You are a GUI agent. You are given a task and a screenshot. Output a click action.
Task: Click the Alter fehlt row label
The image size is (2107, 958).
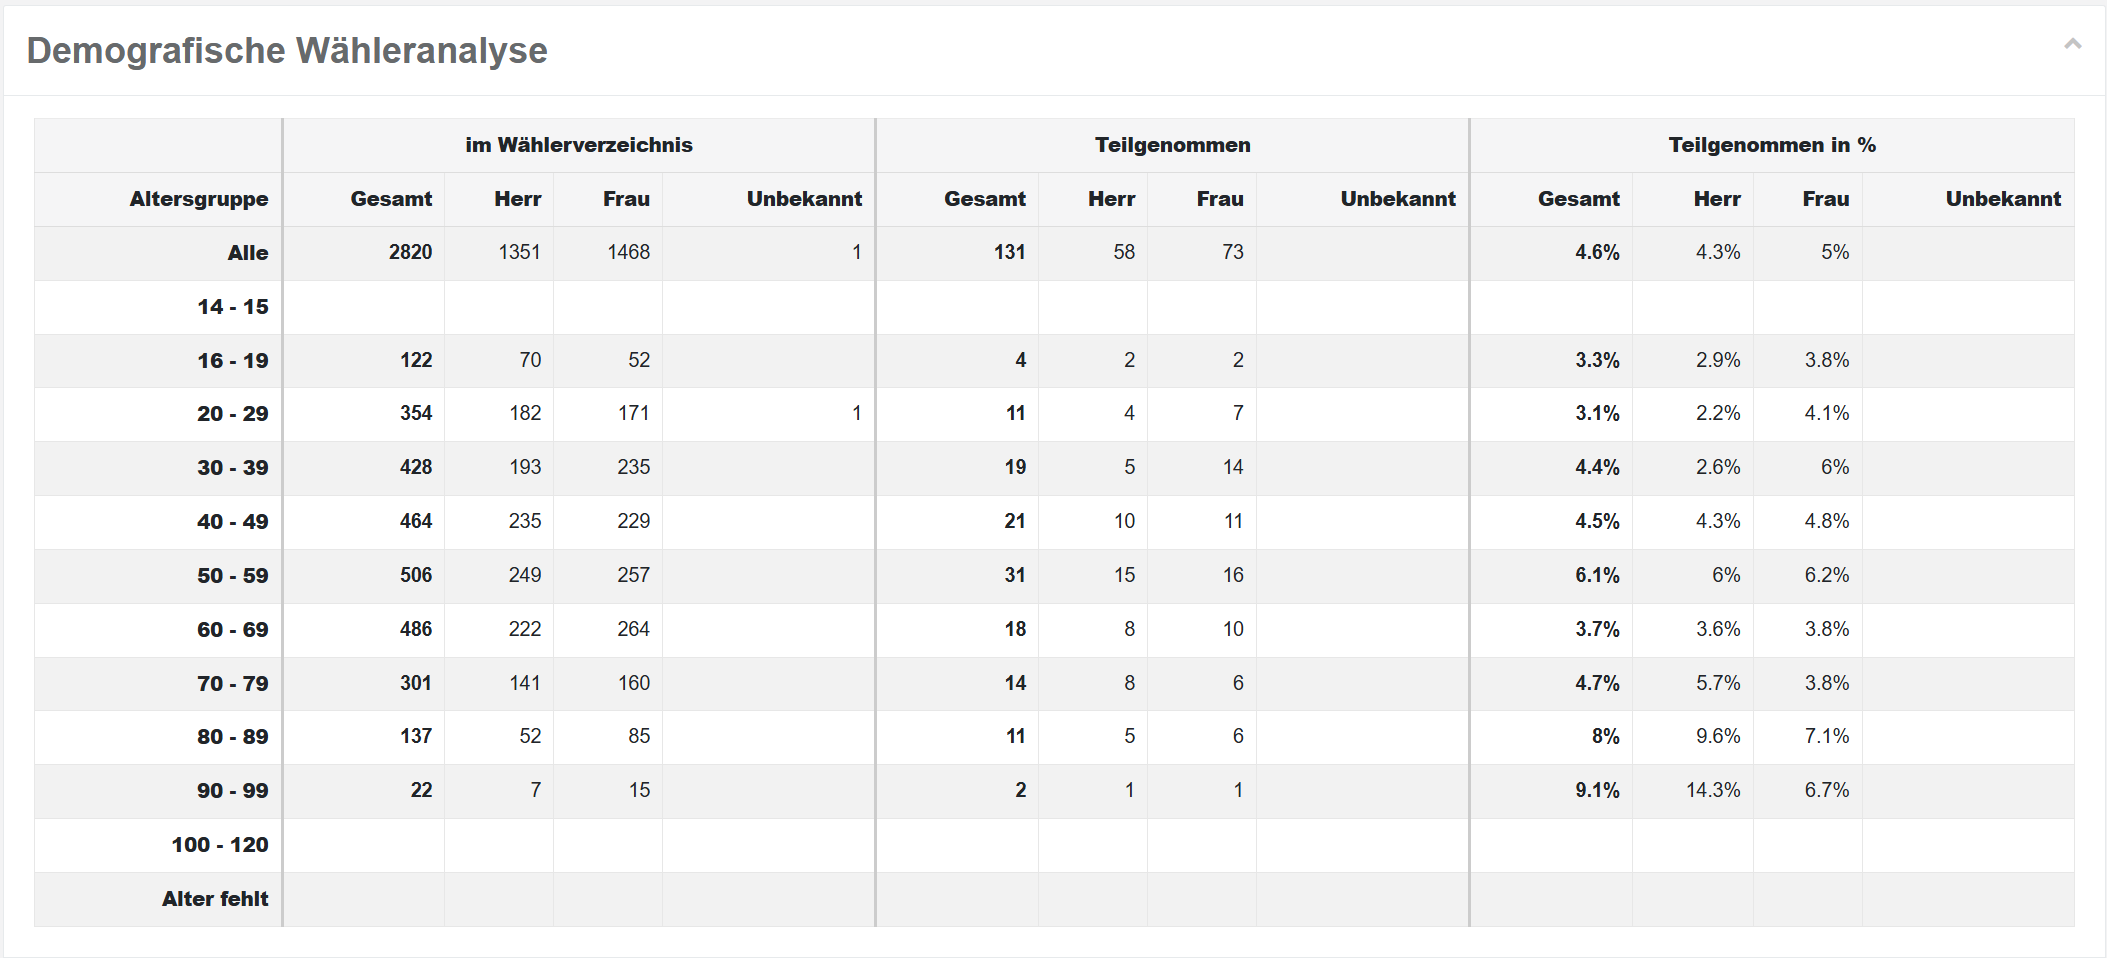[215, 899]
